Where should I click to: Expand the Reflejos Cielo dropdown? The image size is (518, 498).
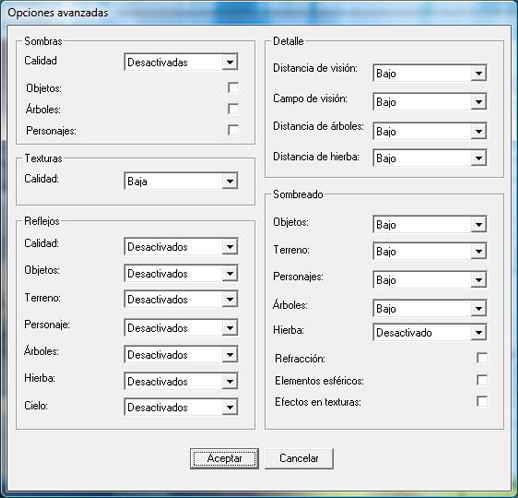tap(181, 407)
